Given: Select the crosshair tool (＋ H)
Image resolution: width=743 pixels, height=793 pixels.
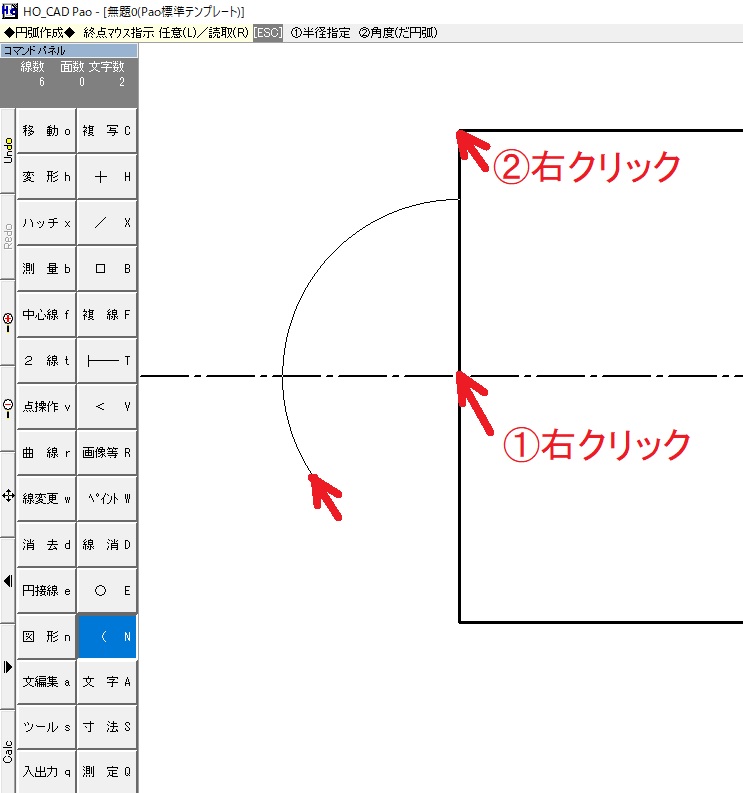Looking at the screenshot, I should point(107,177).
